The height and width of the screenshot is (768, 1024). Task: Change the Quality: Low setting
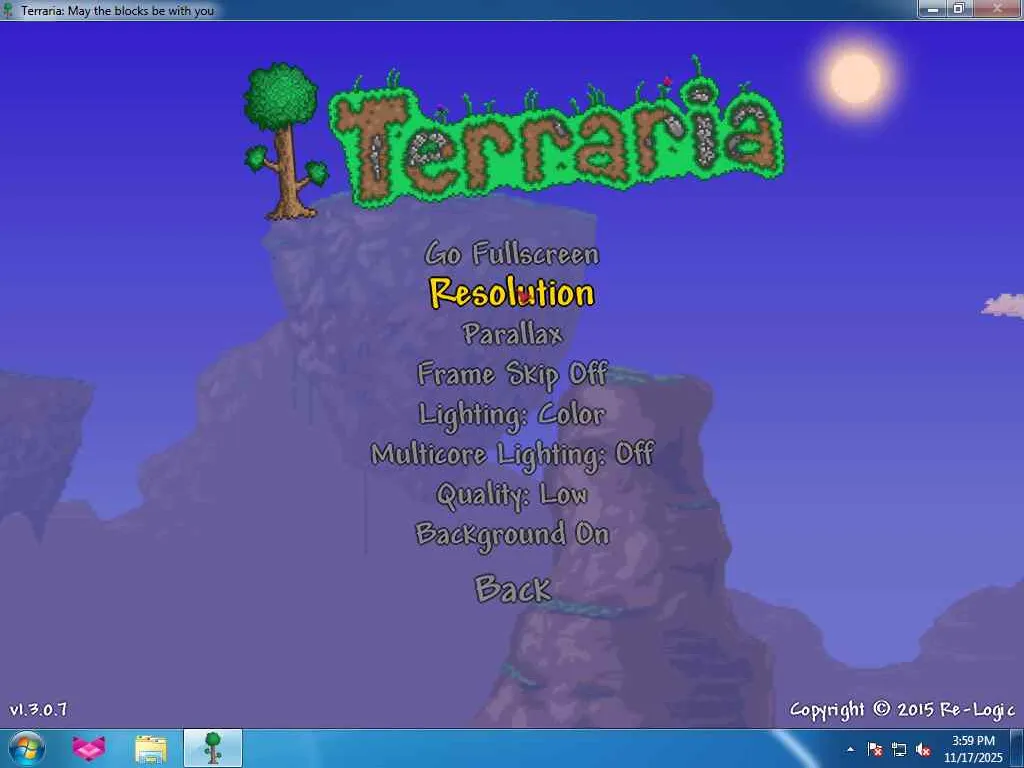pyautogui.click(x=512, y=495)
